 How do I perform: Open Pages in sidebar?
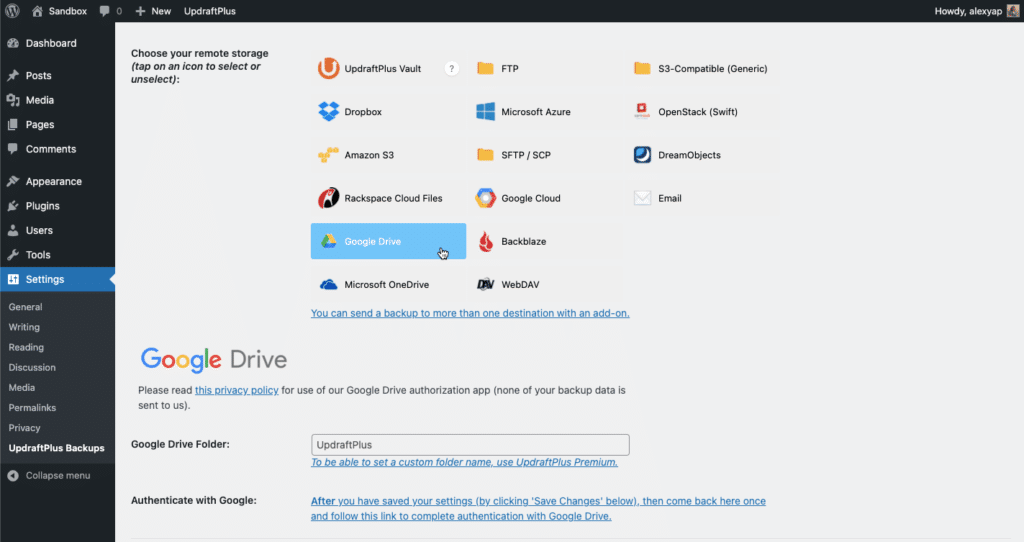click(57, 125)
